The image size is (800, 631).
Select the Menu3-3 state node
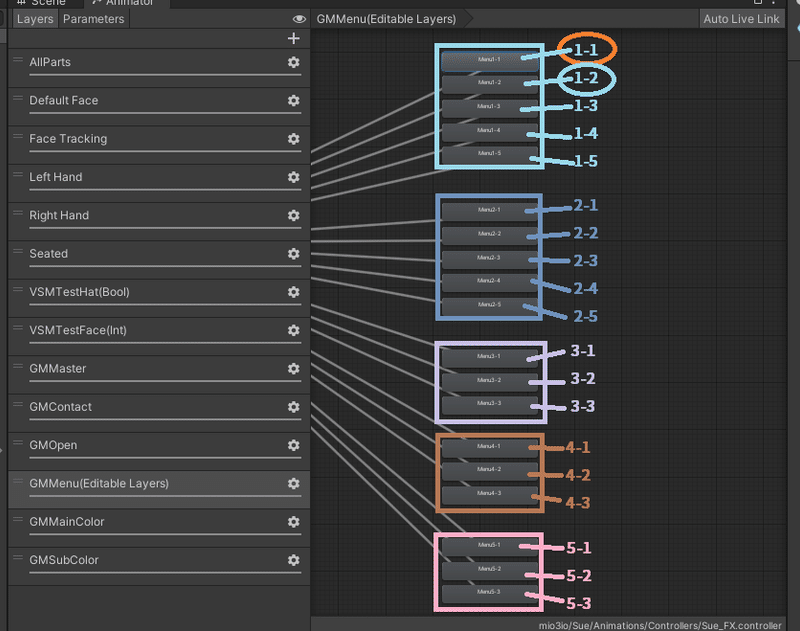click(490, 404)
